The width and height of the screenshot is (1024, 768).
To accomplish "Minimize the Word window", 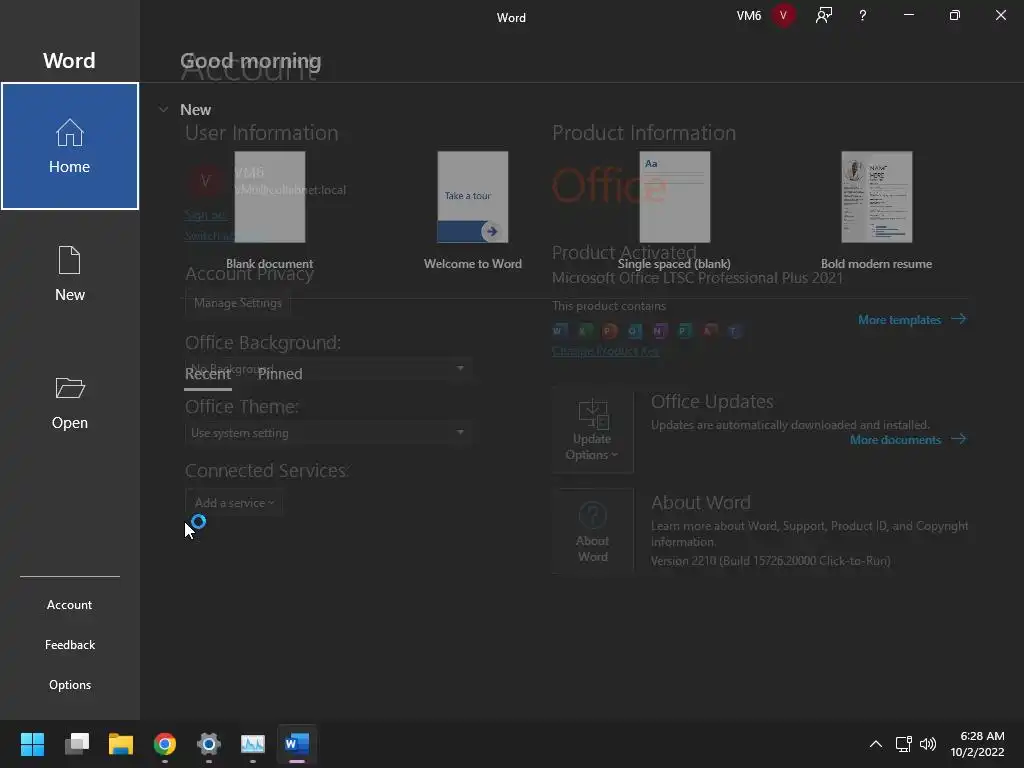I will [x=908, y=15].
